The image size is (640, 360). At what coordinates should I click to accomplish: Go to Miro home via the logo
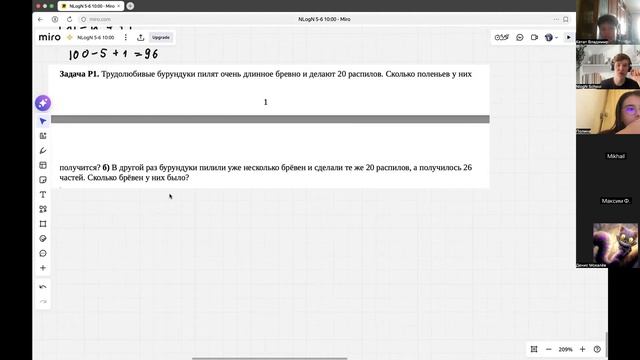point(49,37)
